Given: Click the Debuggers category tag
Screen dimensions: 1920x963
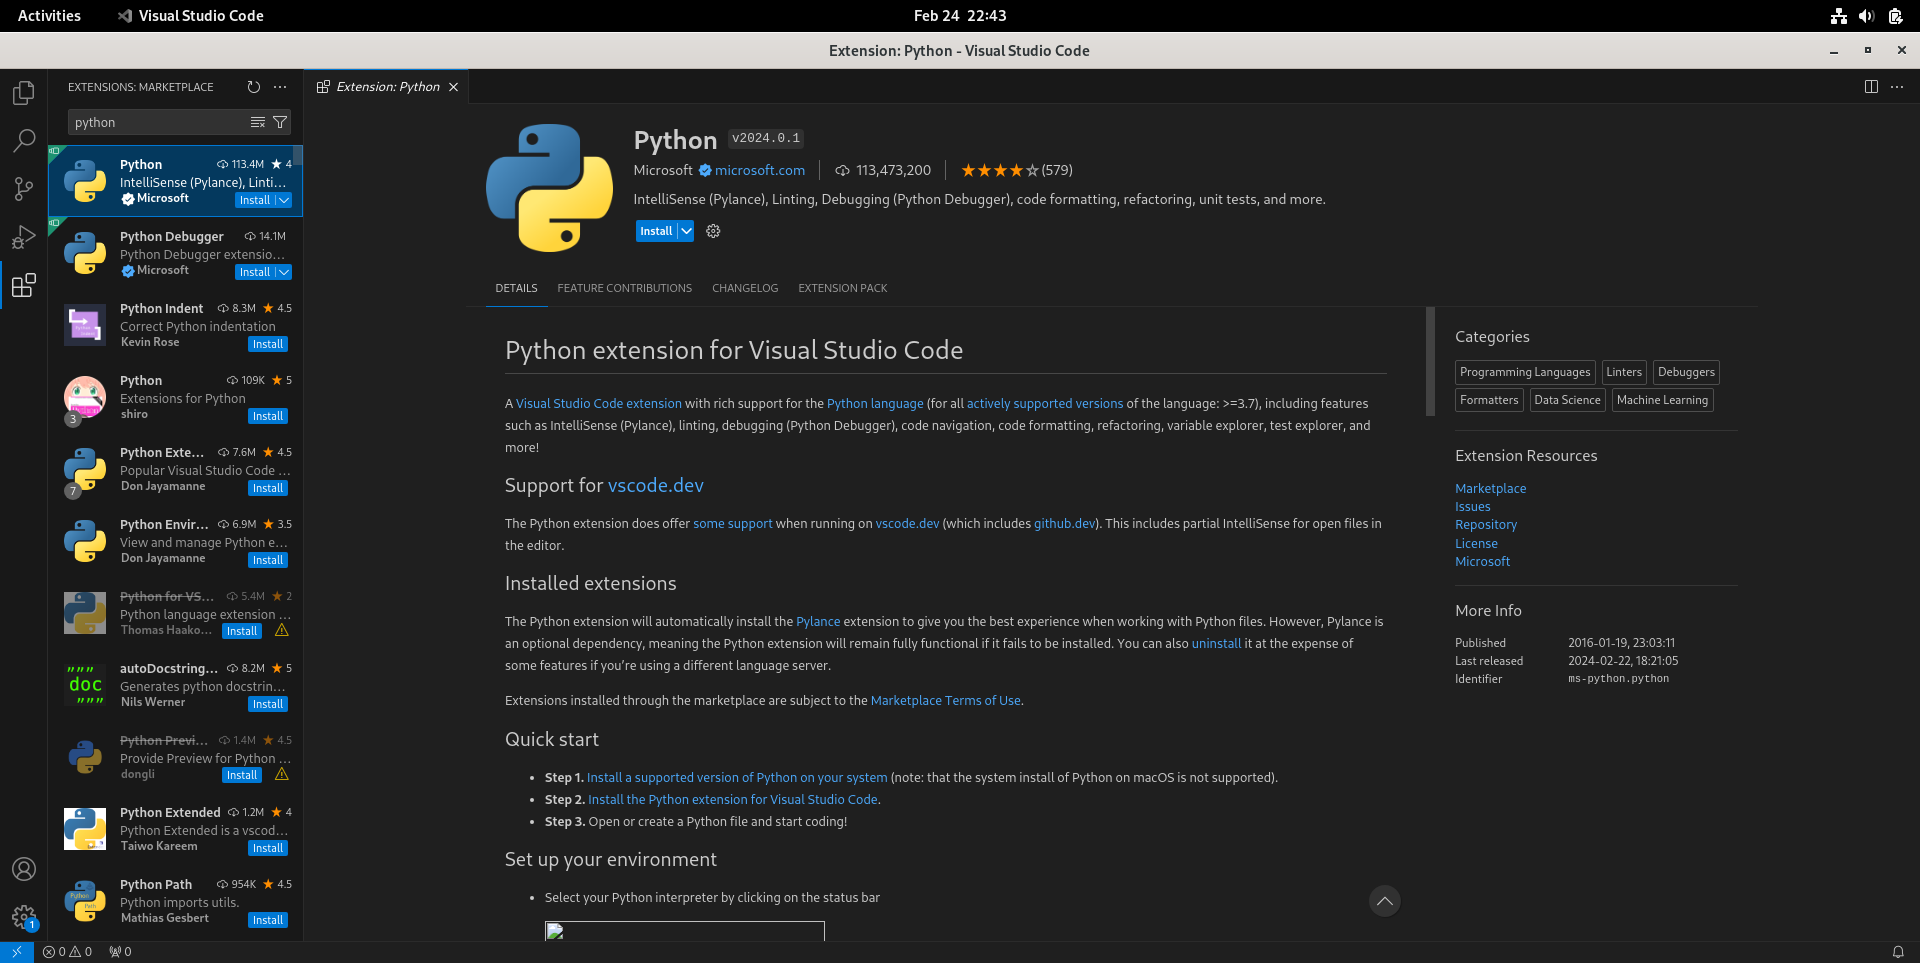Looking at the screenshot, I should (x=1686, y=372).
